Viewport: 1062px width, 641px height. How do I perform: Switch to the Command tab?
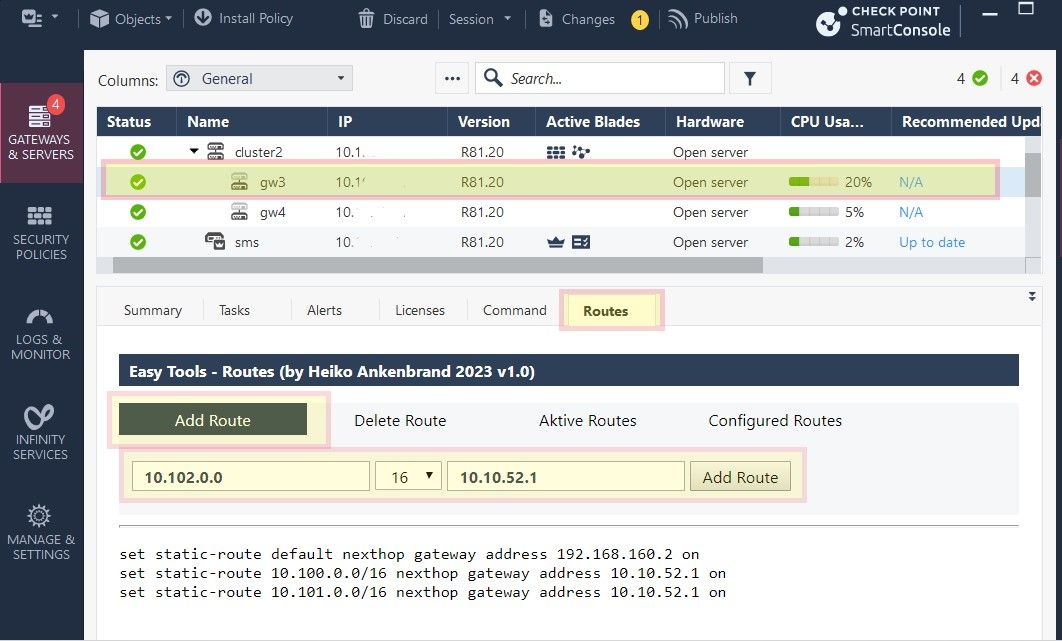(x=514, y=310)
